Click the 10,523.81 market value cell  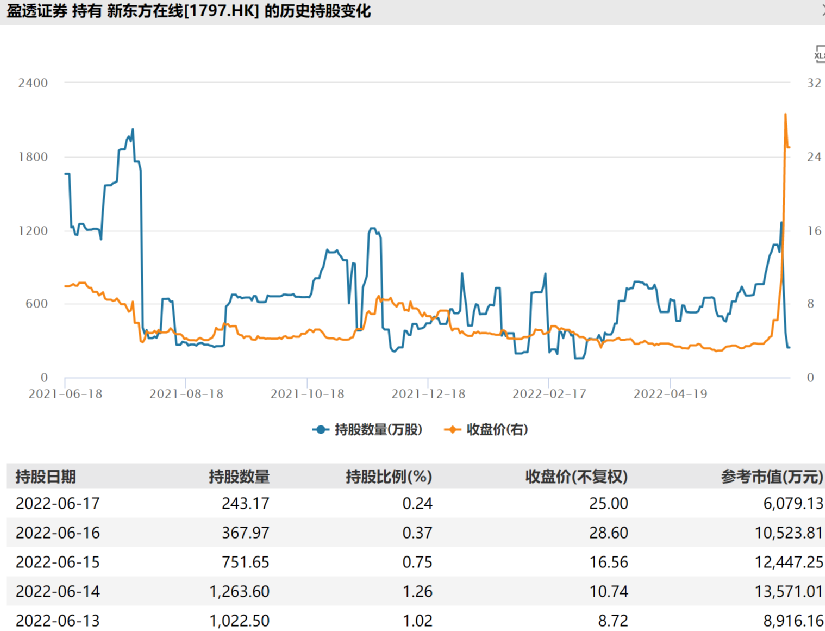pyautogui.click(x=789, y=533)
